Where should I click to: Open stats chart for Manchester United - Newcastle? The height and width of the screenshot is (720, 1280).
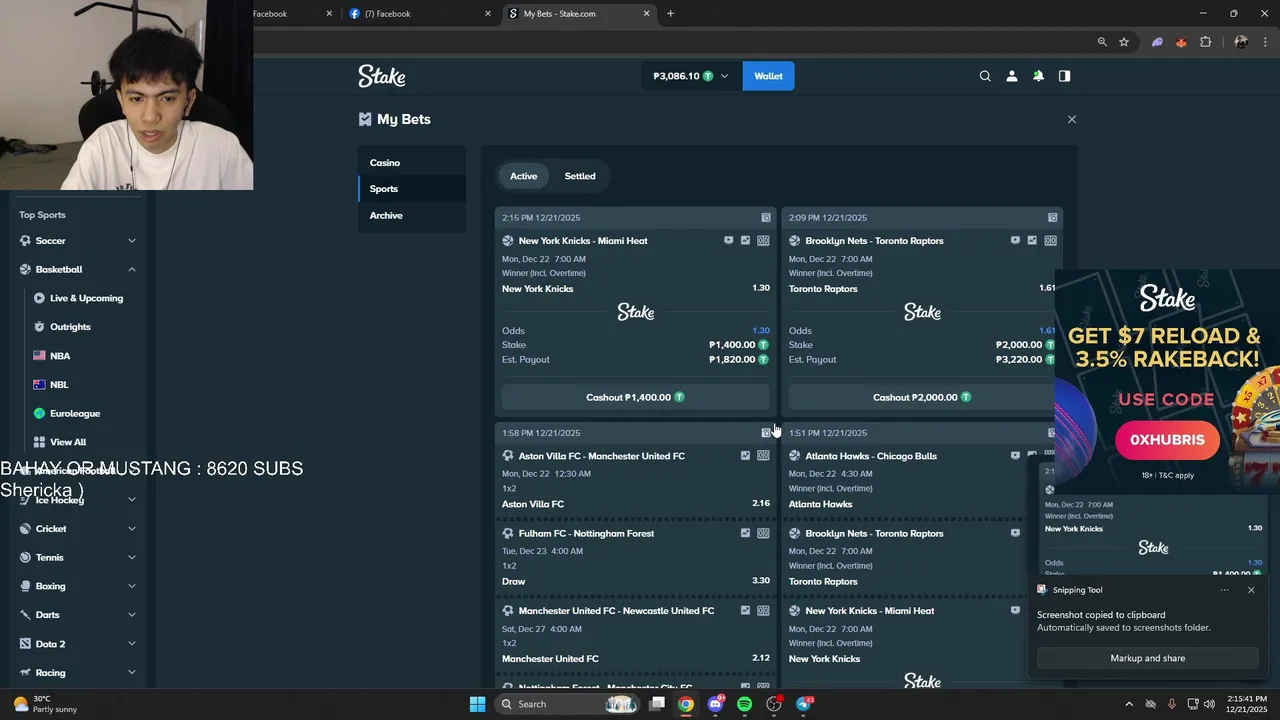(745, 611)
